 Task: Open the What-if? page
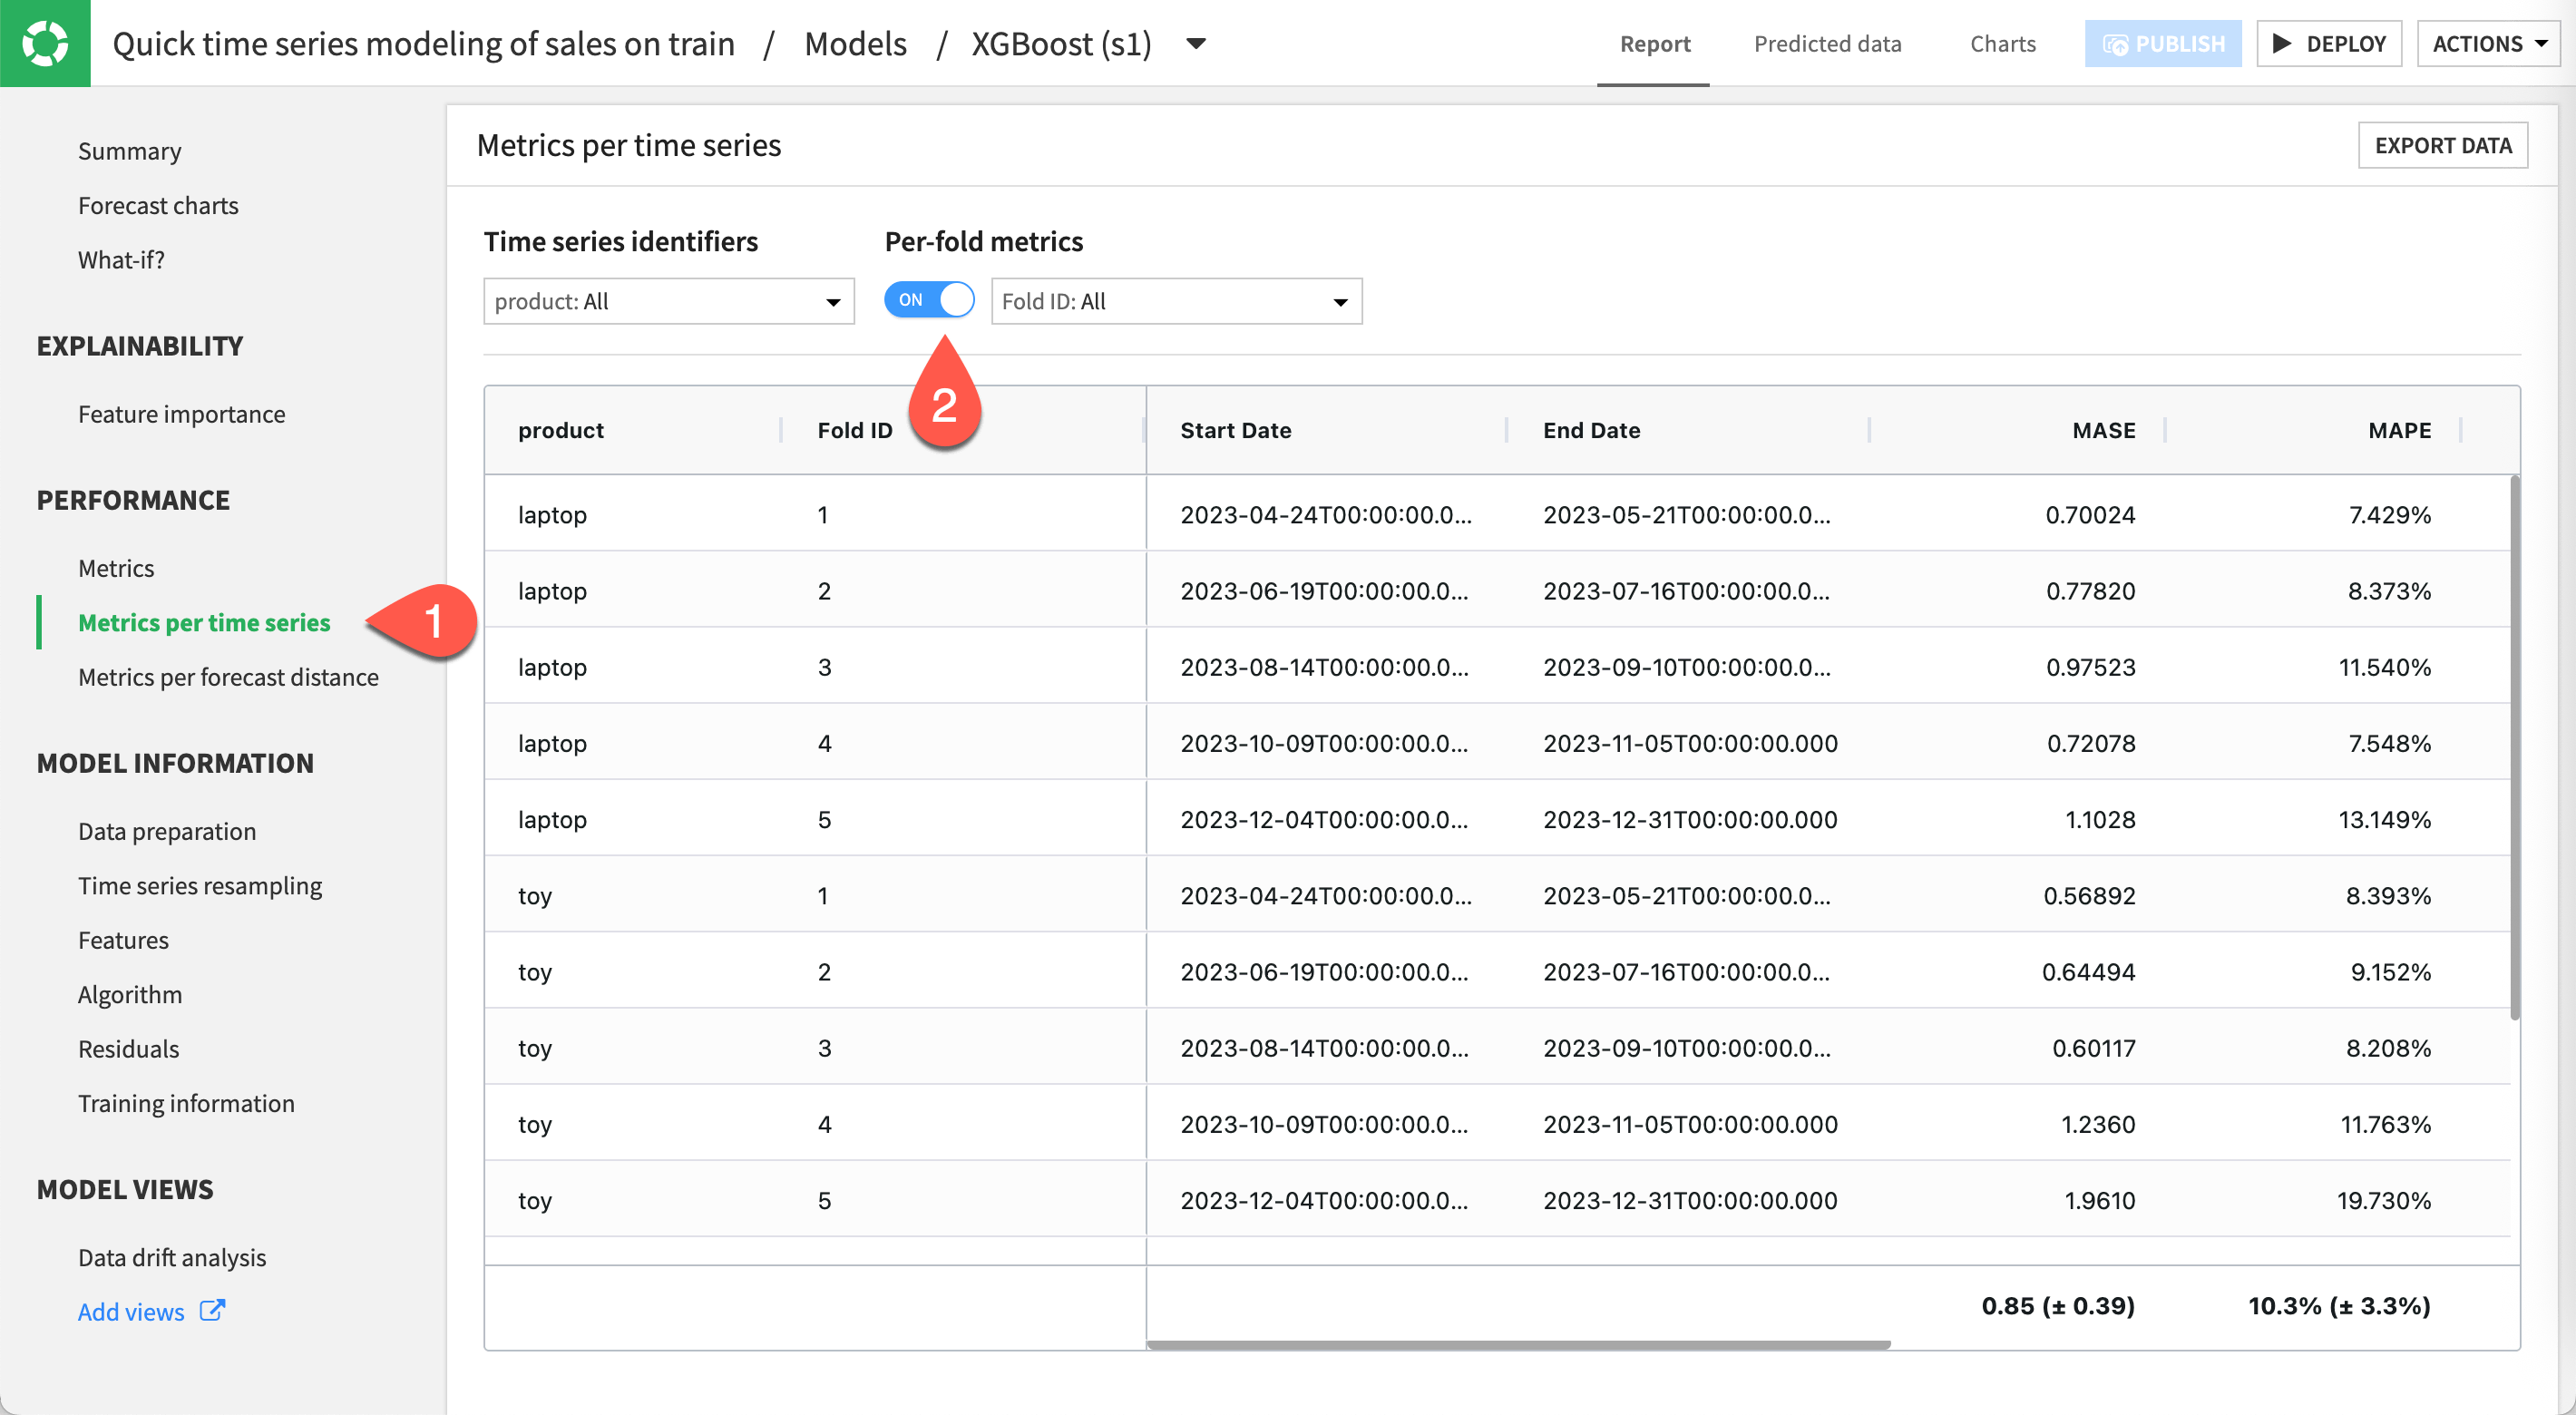[x=120, y=259]
